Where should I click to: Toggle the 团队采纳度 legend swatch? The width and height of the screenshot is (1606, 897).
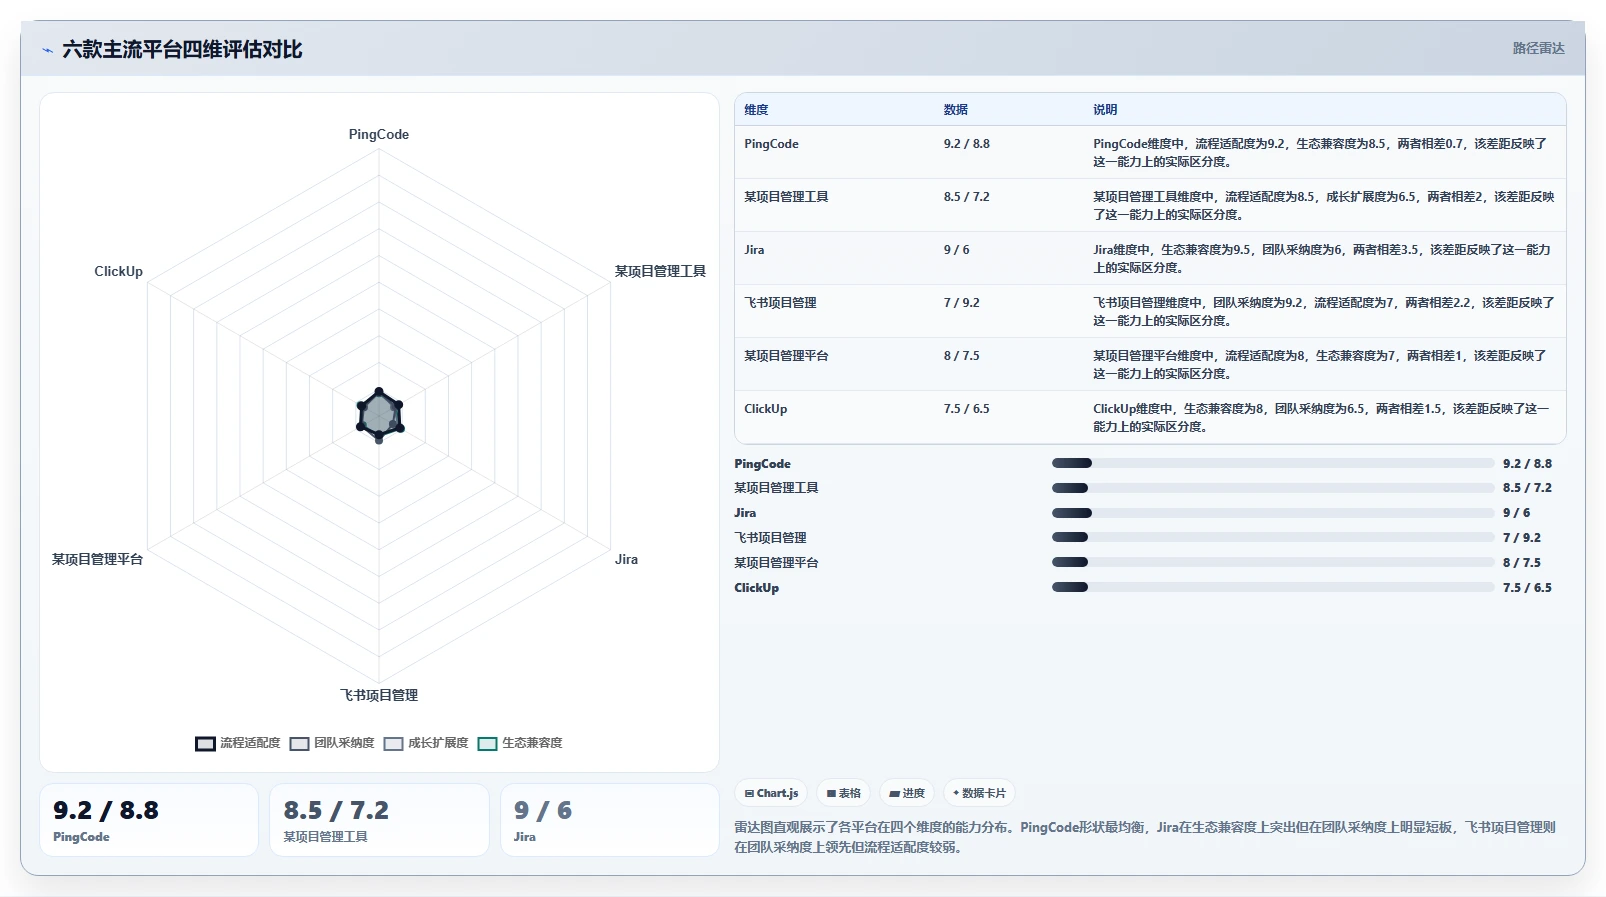(x=299, y=743)
